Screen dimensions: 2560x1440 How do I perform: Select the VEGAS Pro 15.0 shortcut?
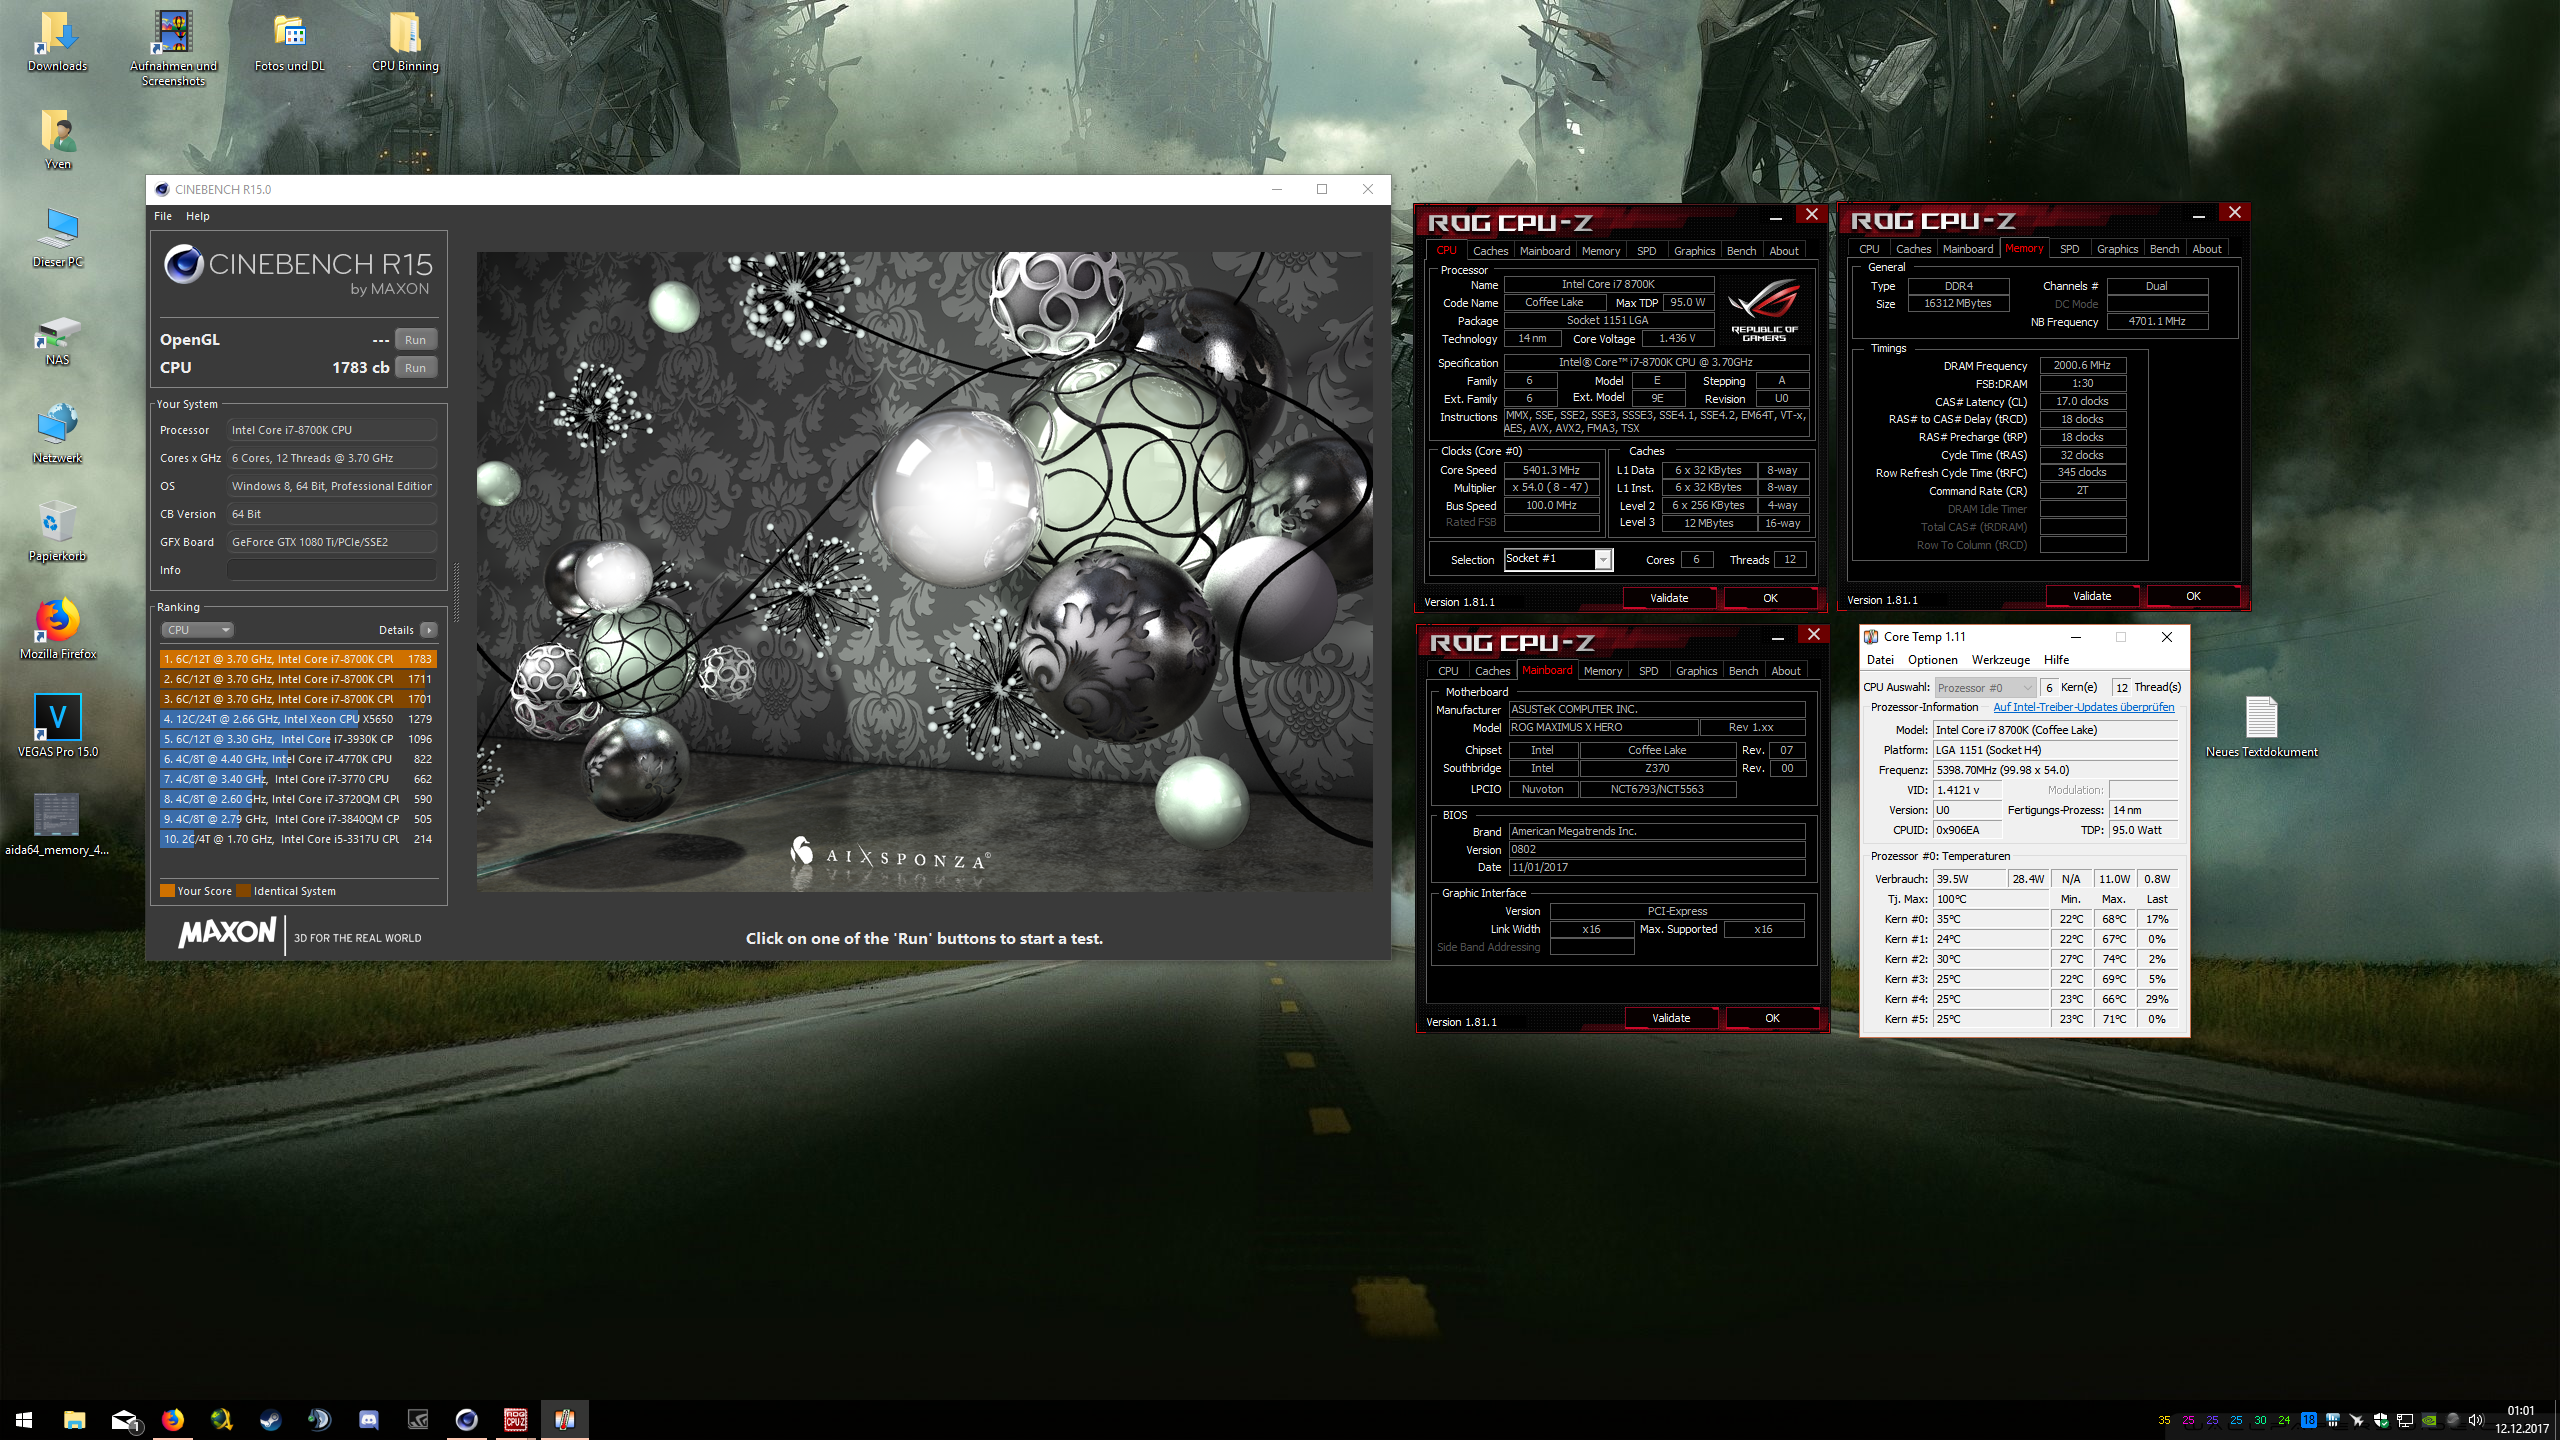[57, 728]
